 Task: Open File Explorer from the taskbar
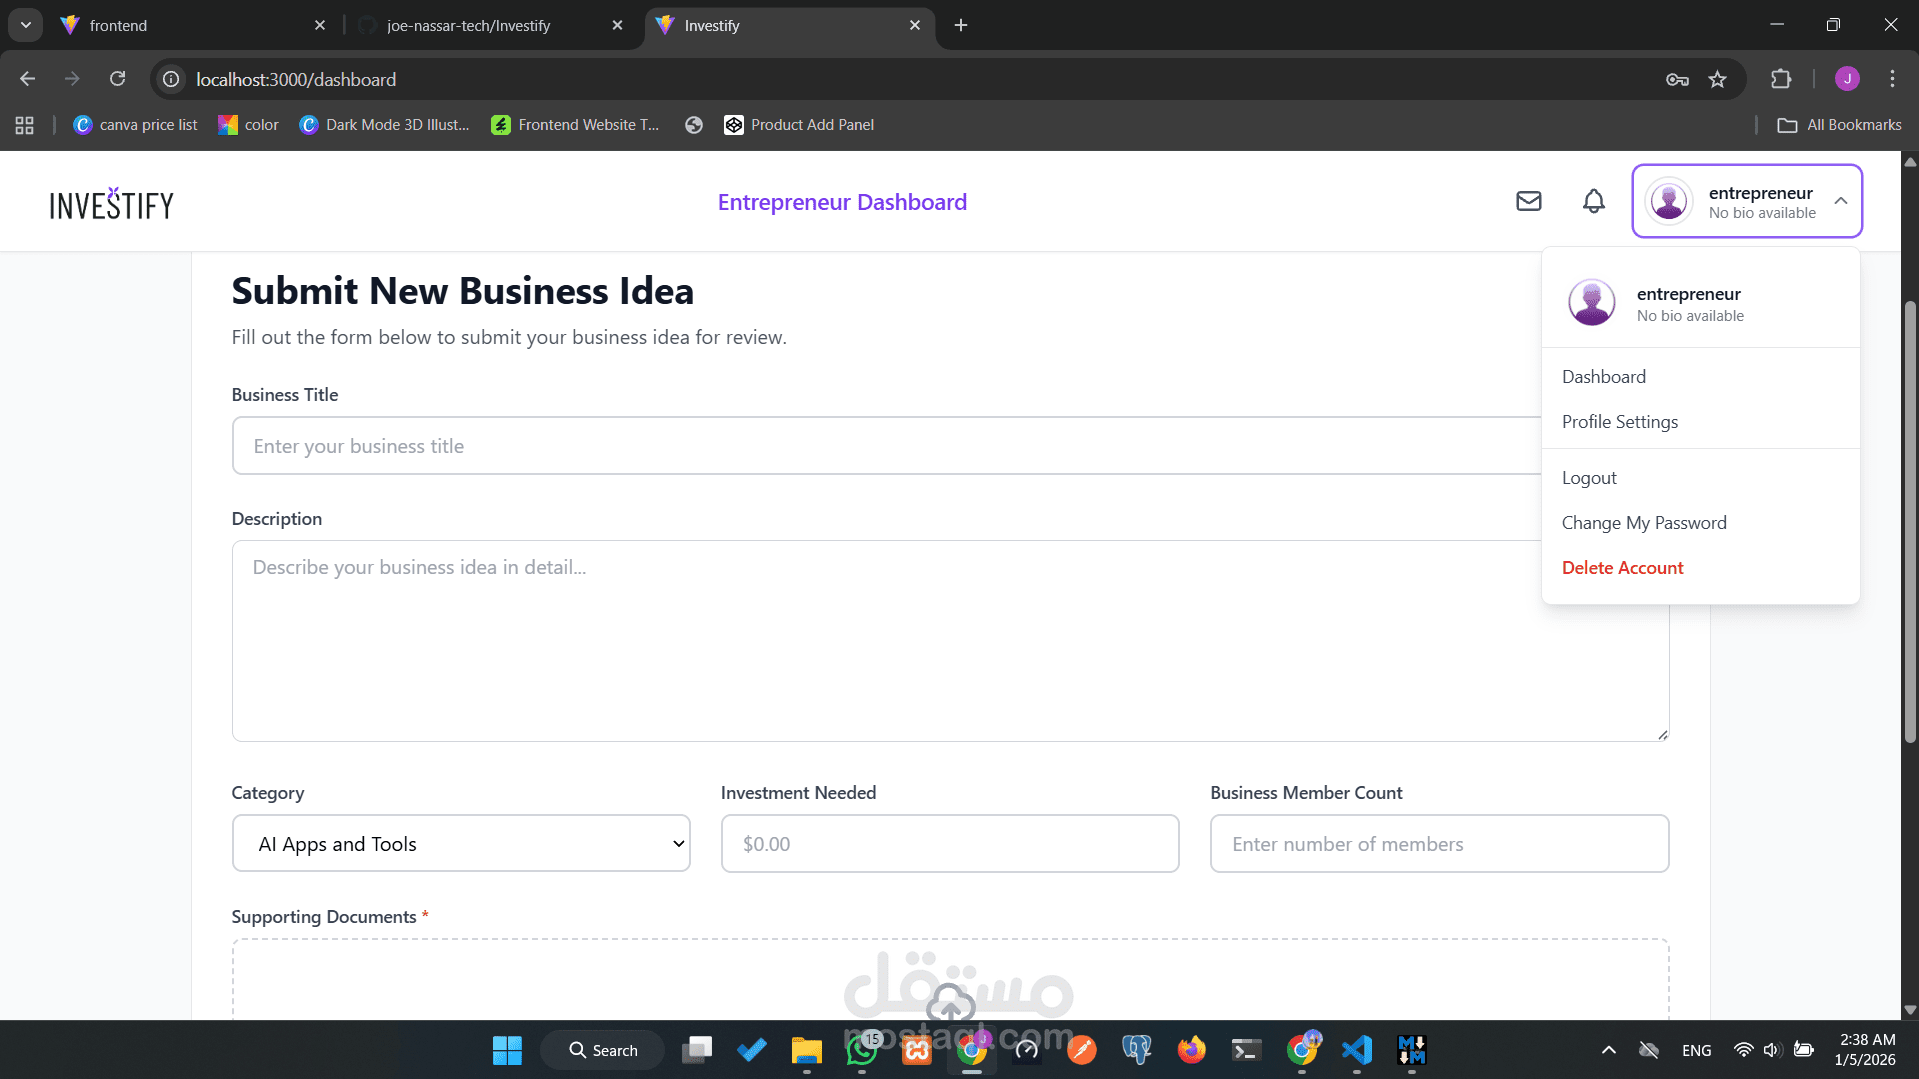[x=806, y=1050]
